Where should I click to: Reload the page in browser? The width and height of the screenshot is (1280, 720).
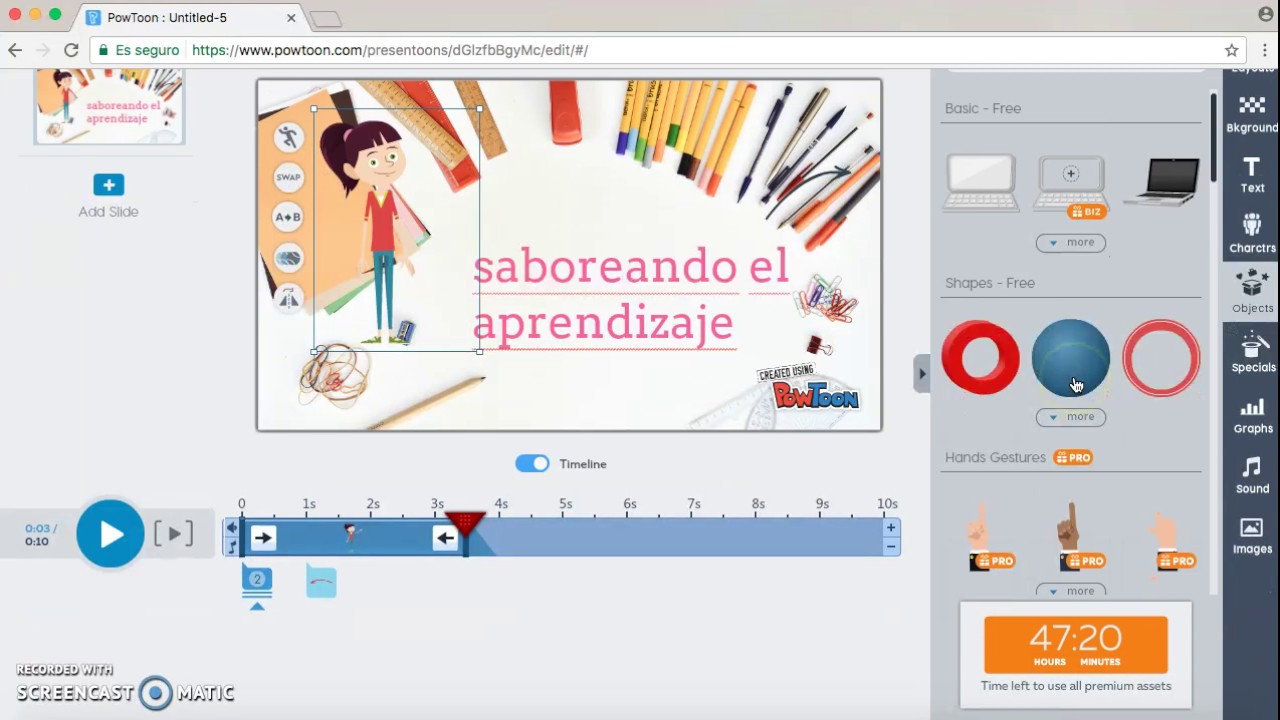pos(71,50)
